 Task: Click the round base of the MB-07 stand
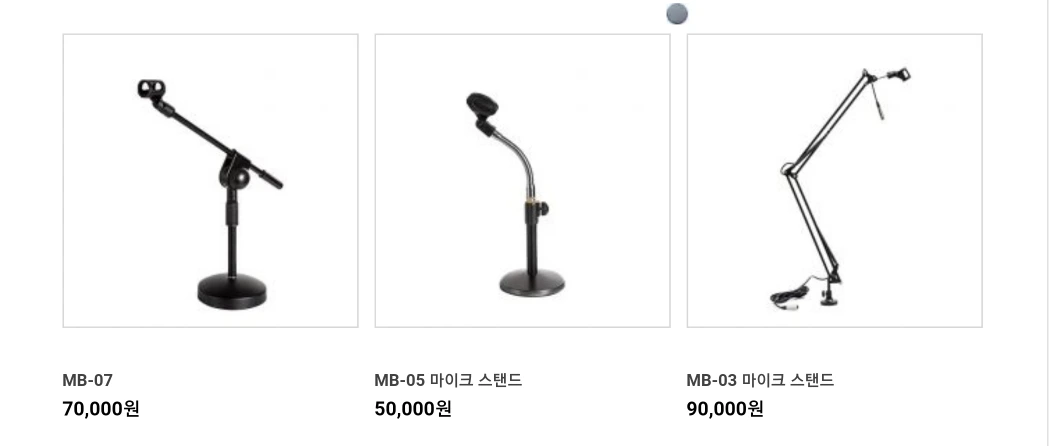pyautogui.click(x=232, y=292)
